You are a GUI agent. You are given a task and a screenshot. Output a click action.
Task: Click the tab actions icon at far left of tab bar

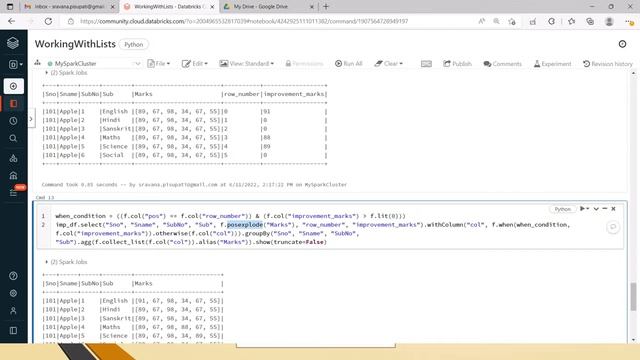tap(10, 7)
